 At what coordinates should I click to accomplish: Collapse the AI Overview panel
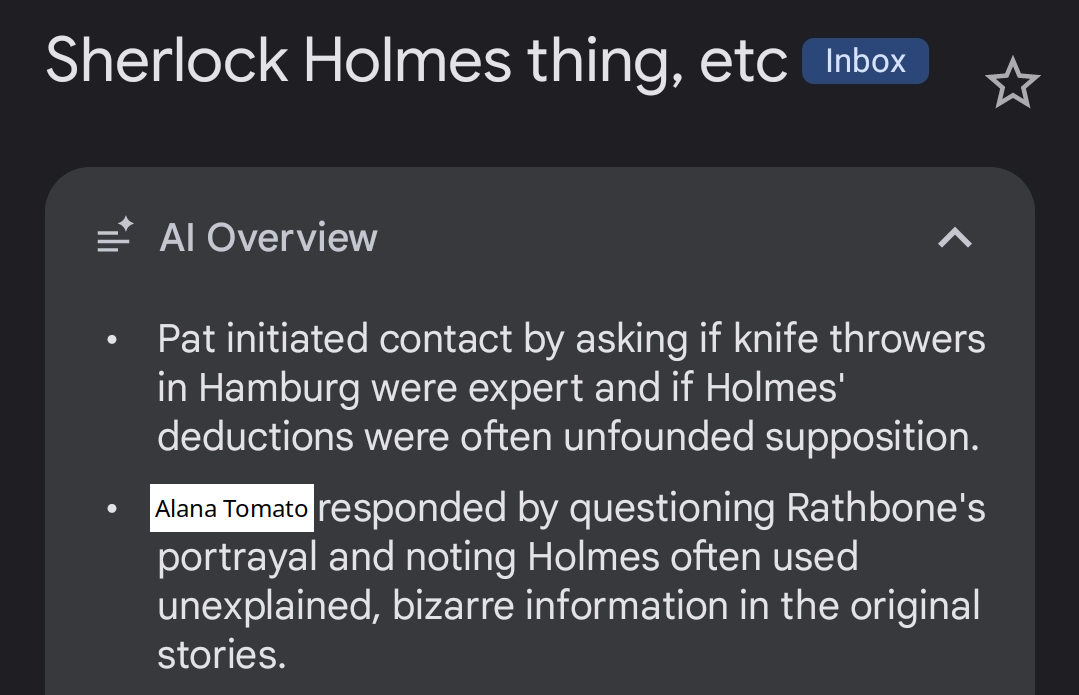point(955,238)
